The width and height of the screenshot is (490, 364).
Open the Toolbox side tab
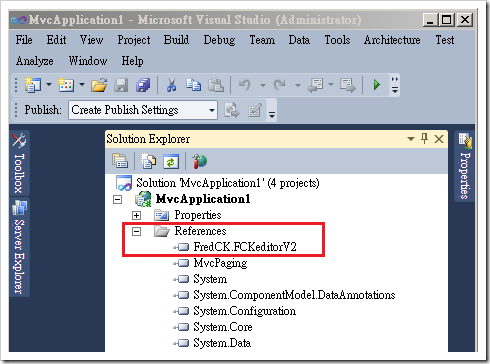(x=19, y=163)
